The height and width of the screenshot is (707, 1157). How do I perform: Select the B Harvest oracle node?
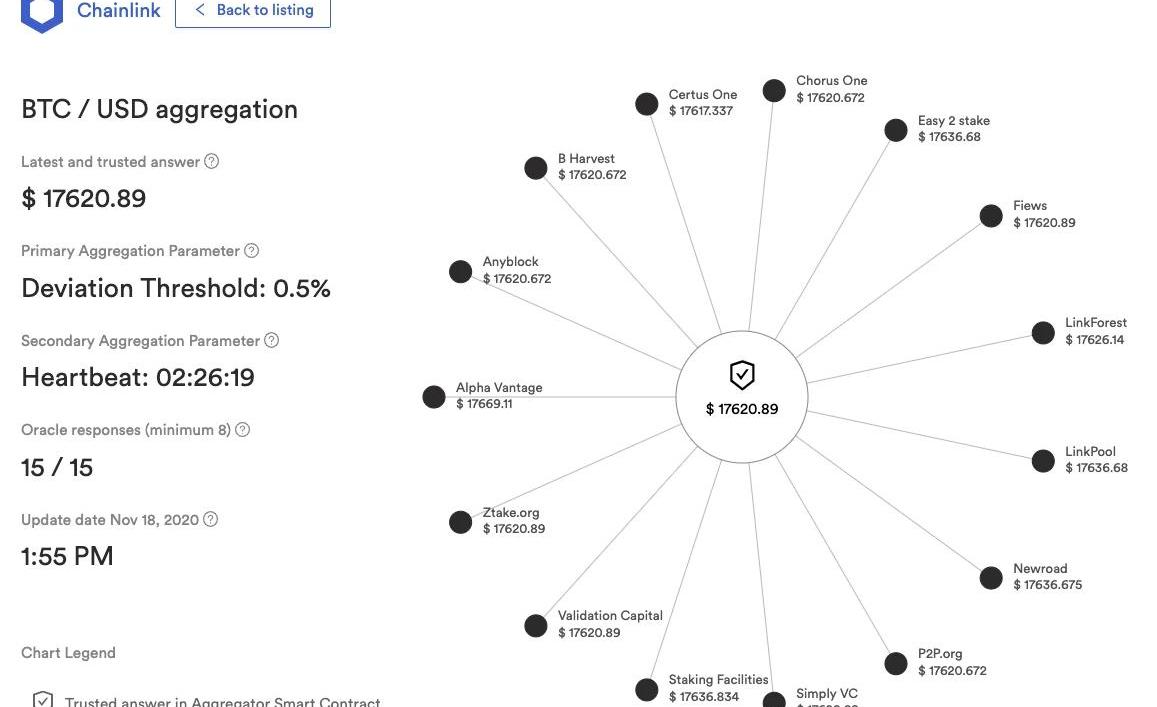[536, 167]
